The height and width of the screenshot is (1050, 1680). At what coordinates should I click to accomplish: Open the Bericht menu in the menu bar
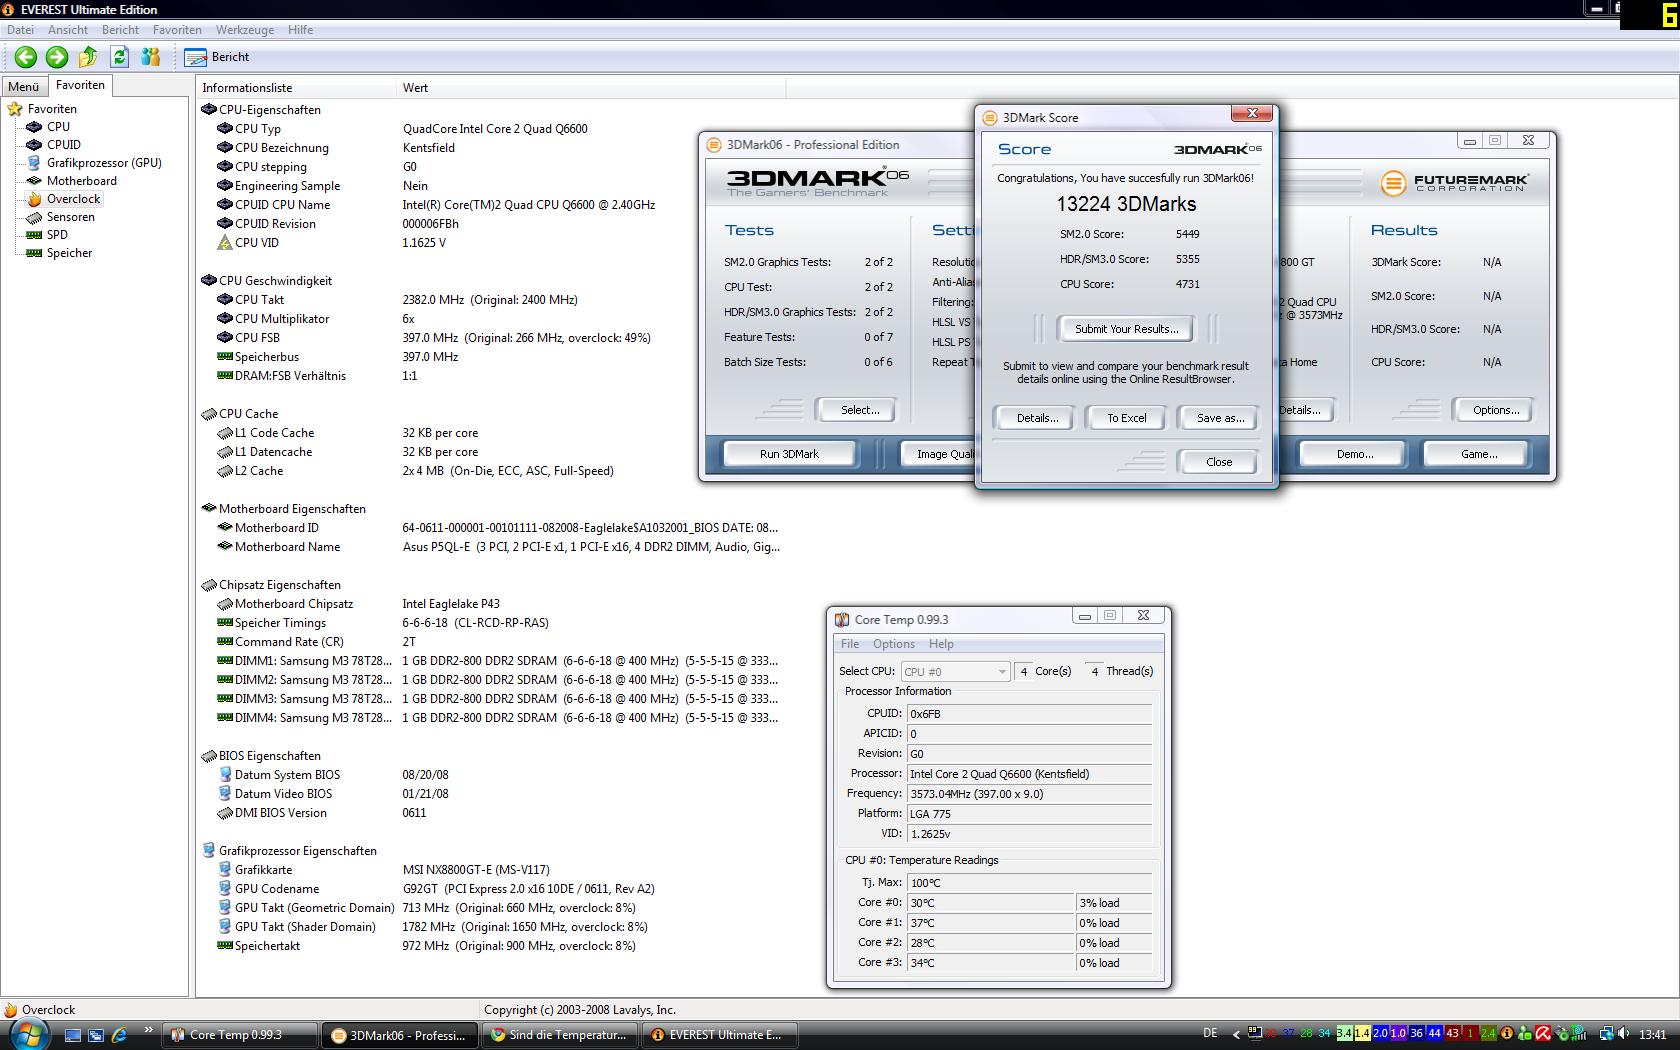pyautogui.click(x=120, y=30)
